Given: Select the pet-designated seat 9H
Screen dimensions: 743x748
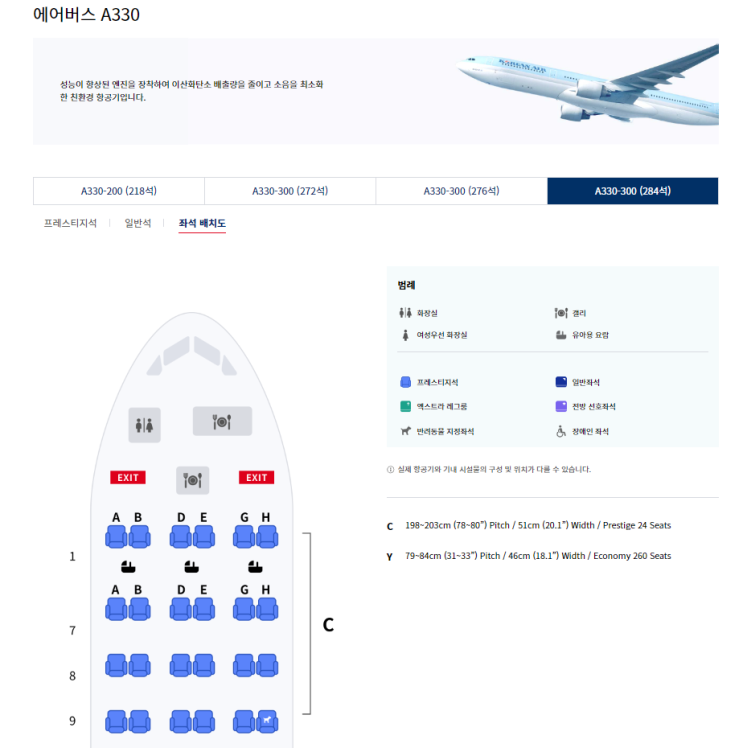Looking at the screenshot, I should pos(267,721).
